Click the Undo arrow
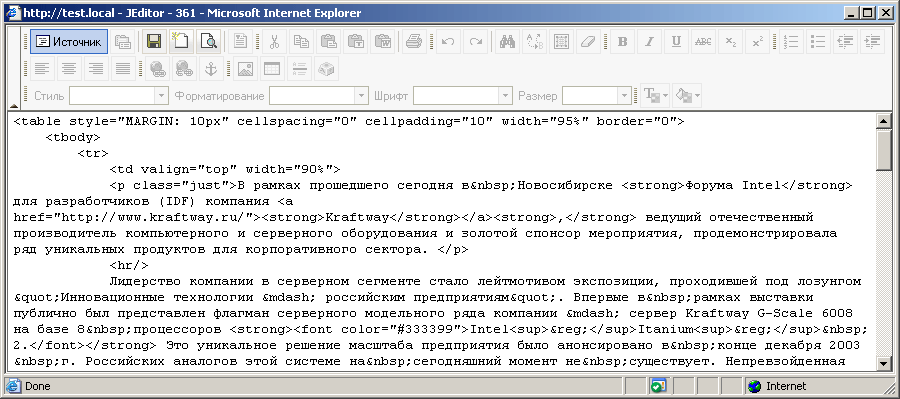900x399 pixels. [x=448, y=42]
